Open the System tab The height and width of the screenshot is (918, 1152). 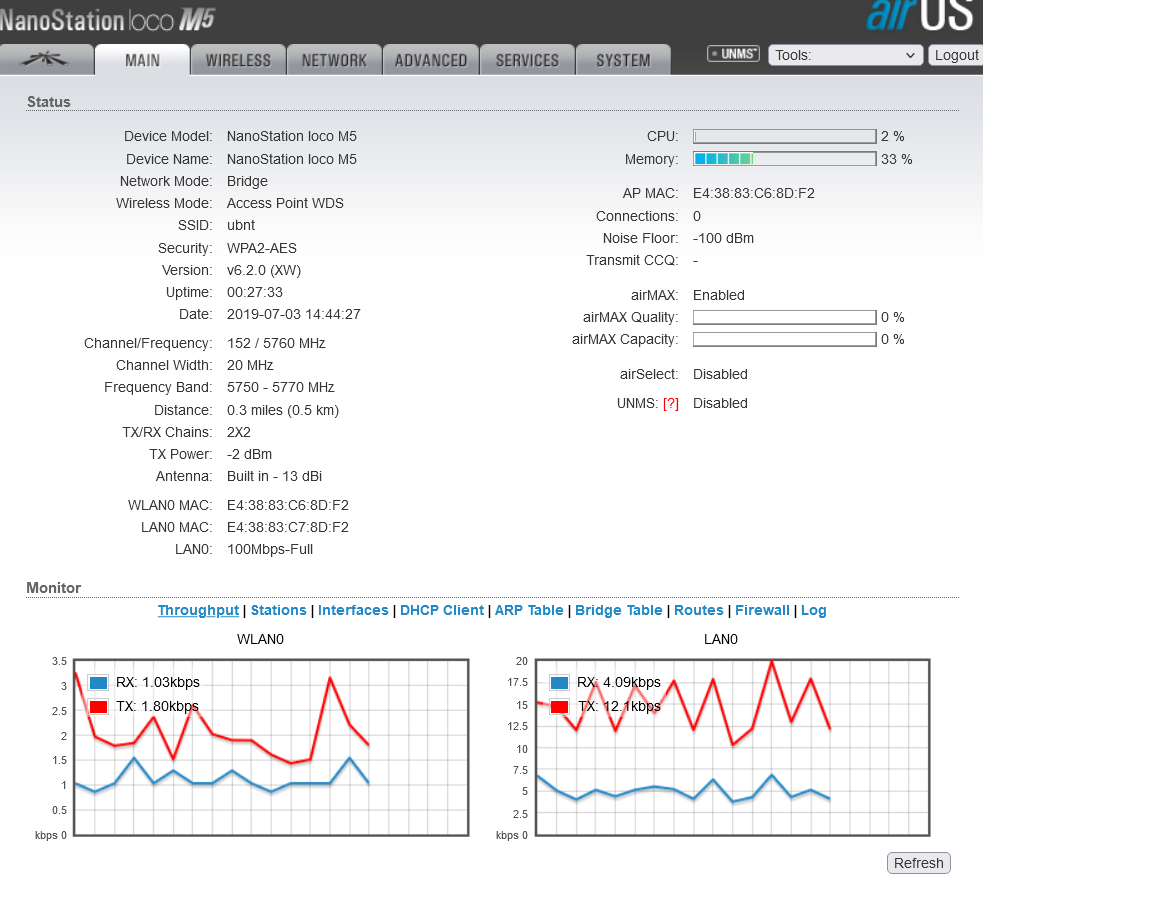tap(623, 60)
